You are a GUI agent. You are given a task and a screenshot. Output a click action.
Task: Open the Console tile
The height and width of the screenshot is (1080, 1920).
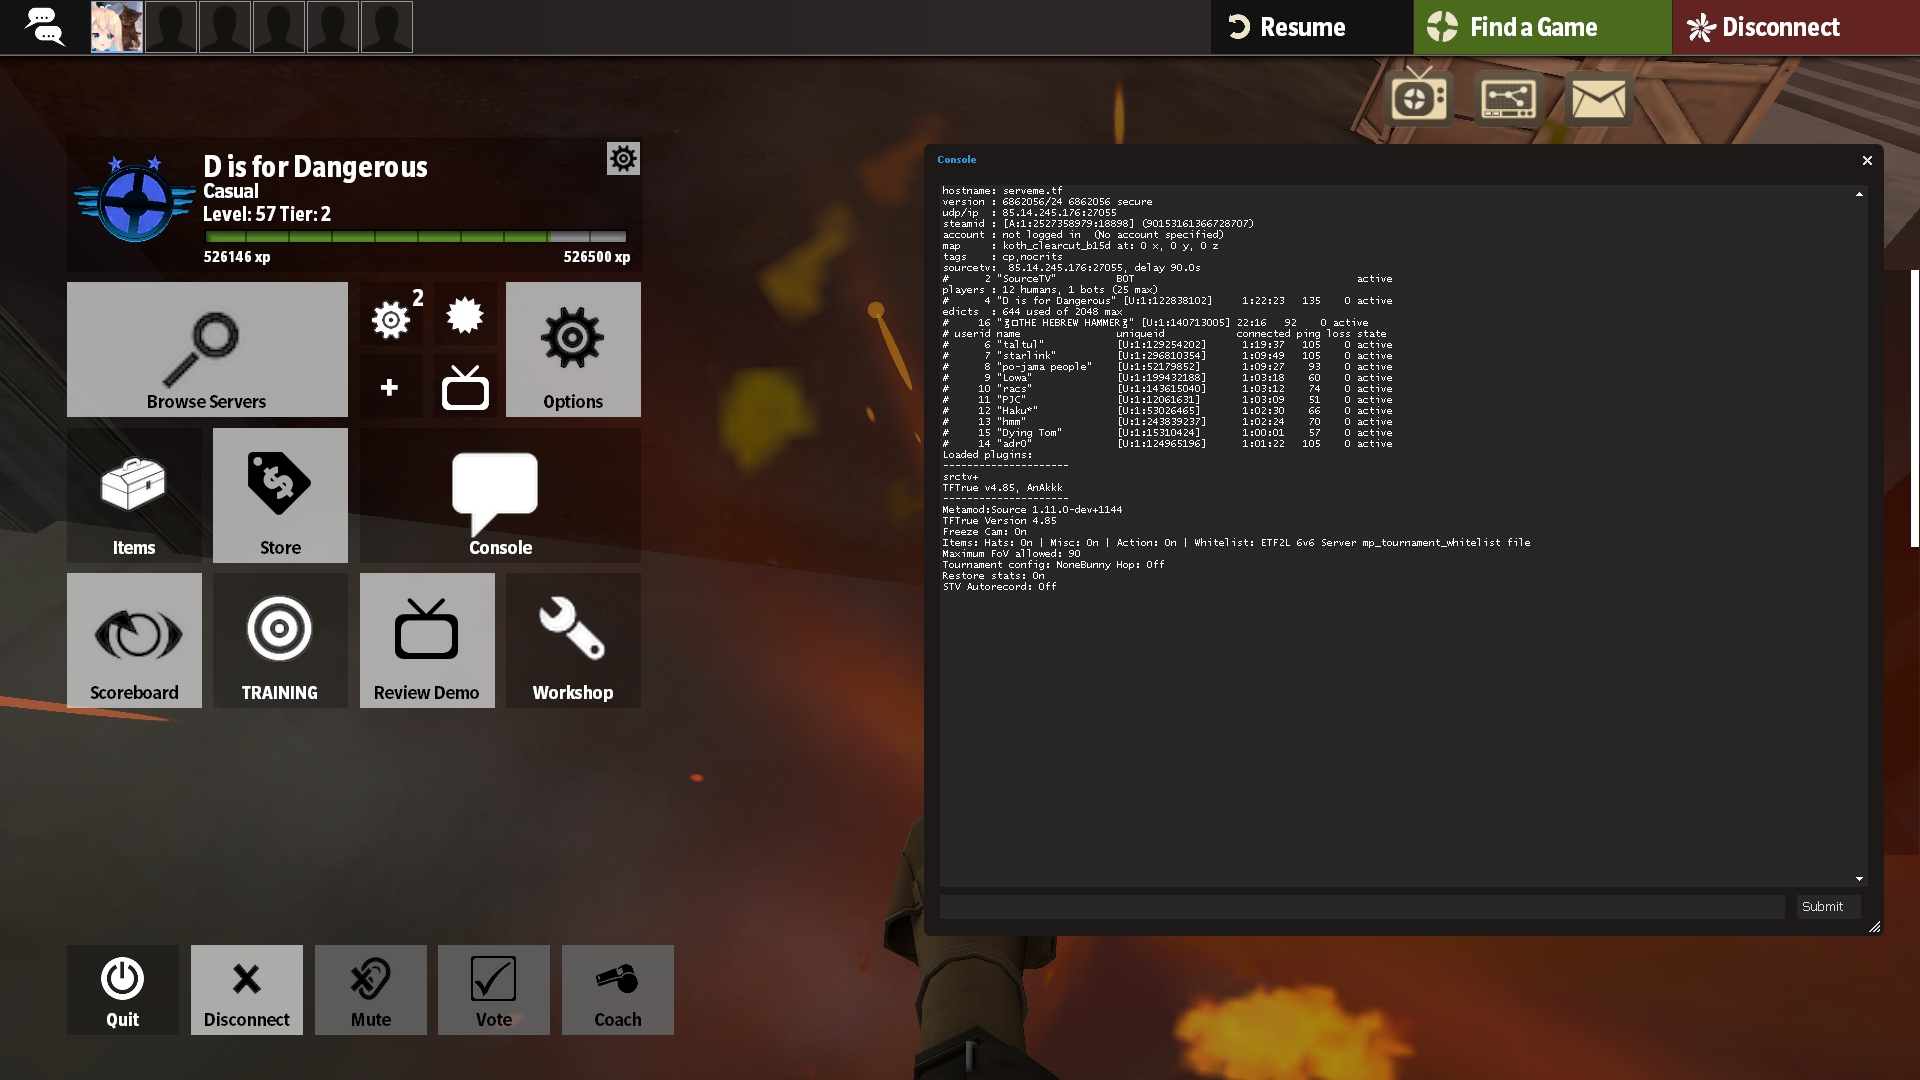pyautogui.click(x=500, y=495)
